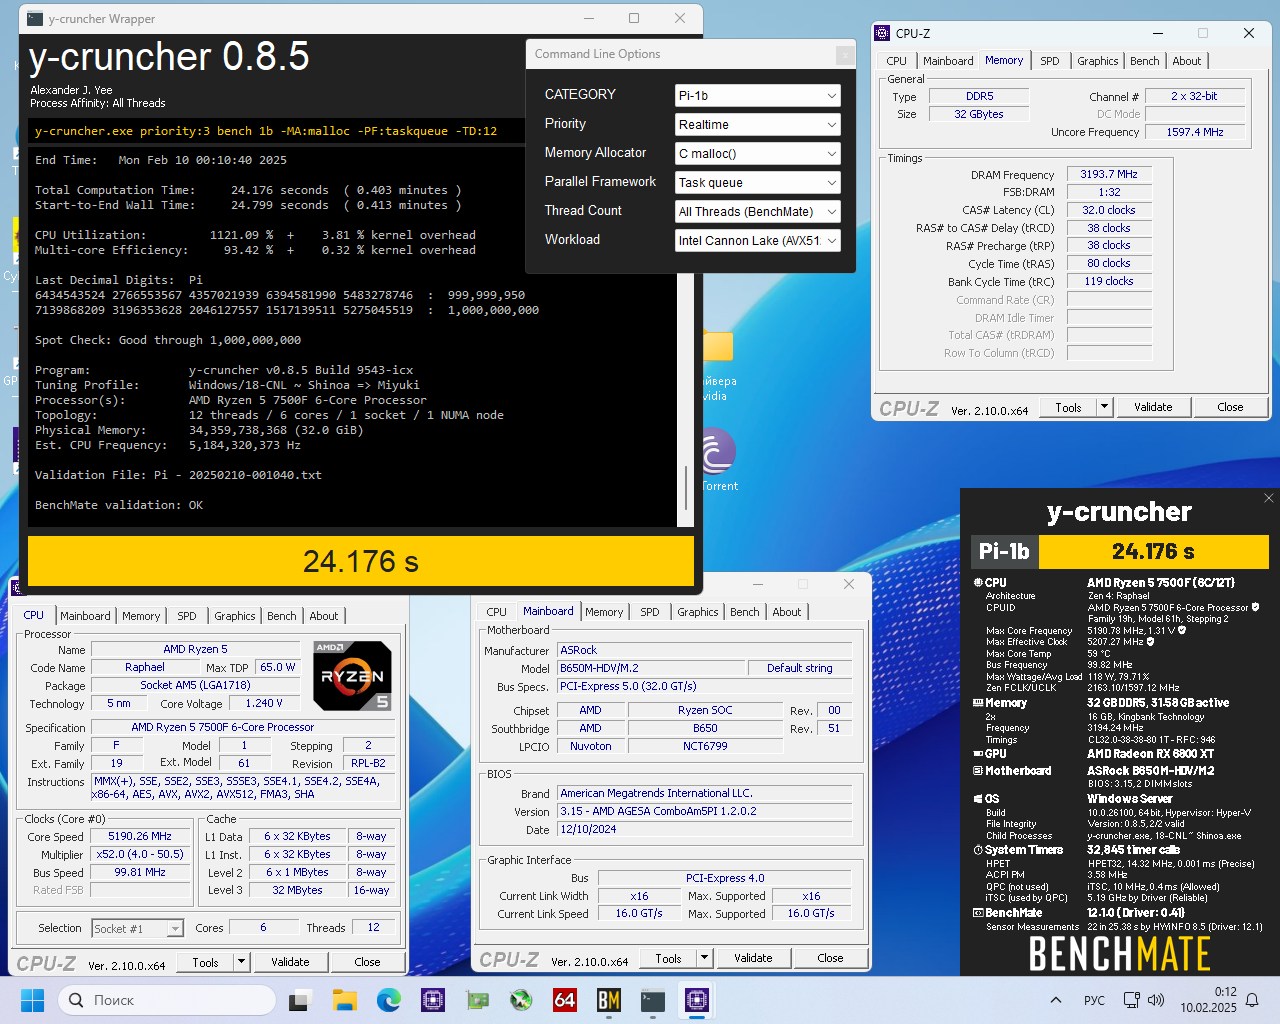Click Validate in the CPU-Z Mainboard window

(753, 958)
